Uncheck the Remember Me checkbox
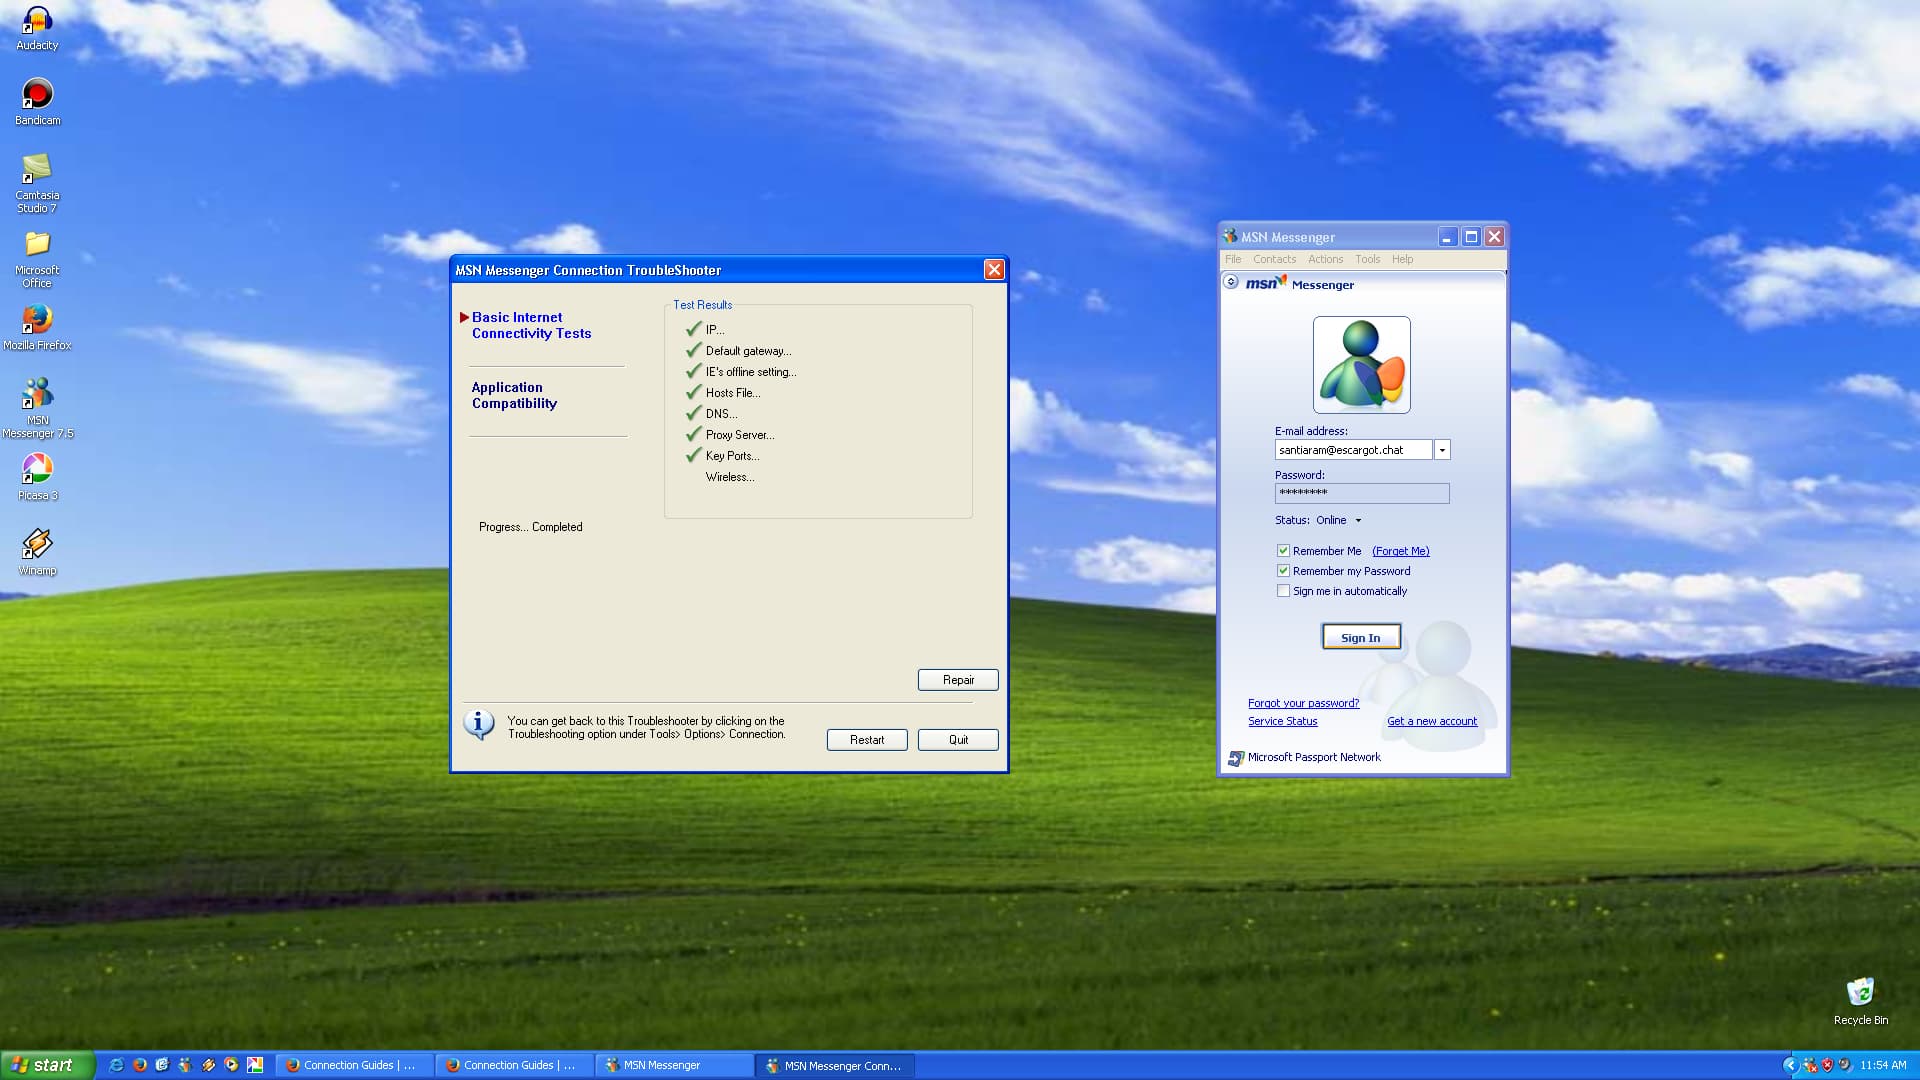Image resolution: width=1920 pixels, height=1080 pixels. click(x=1283, y=551)
